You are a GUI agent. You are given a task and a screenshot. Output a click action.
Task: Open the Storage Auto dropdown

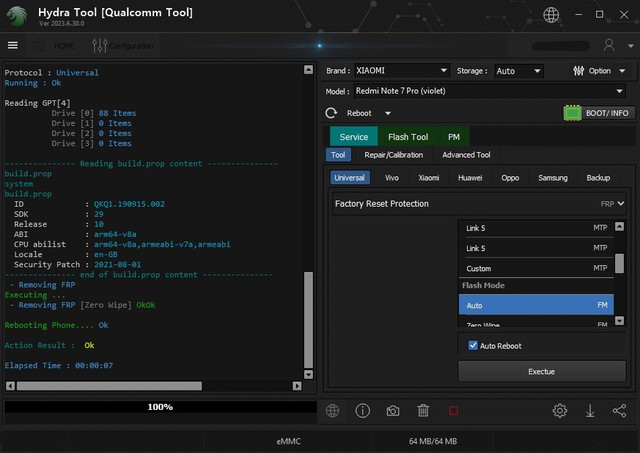[x=518, y=71]
